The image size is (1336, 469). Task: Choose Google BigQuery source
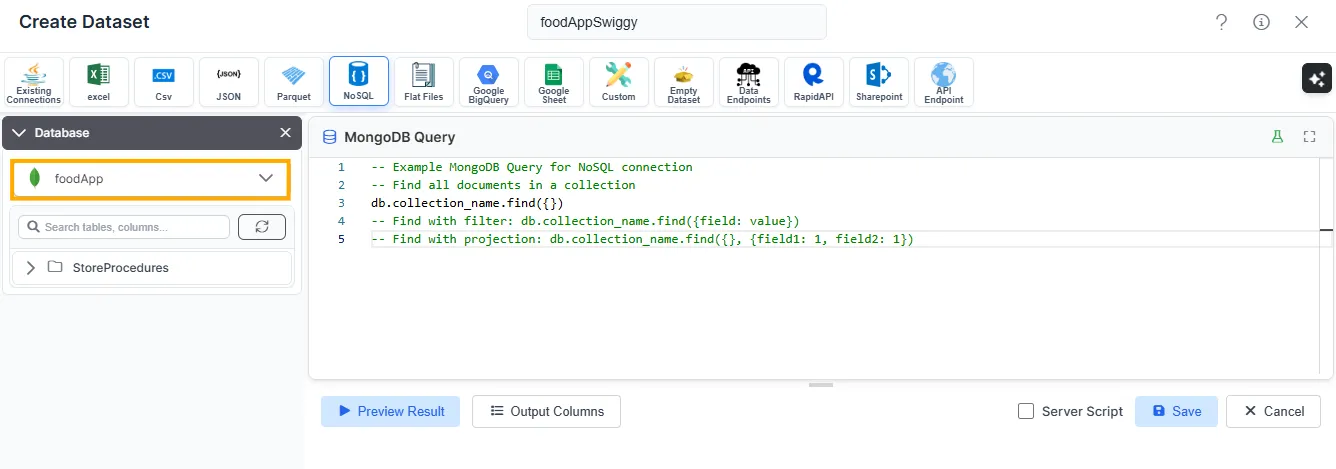[489, 82]
